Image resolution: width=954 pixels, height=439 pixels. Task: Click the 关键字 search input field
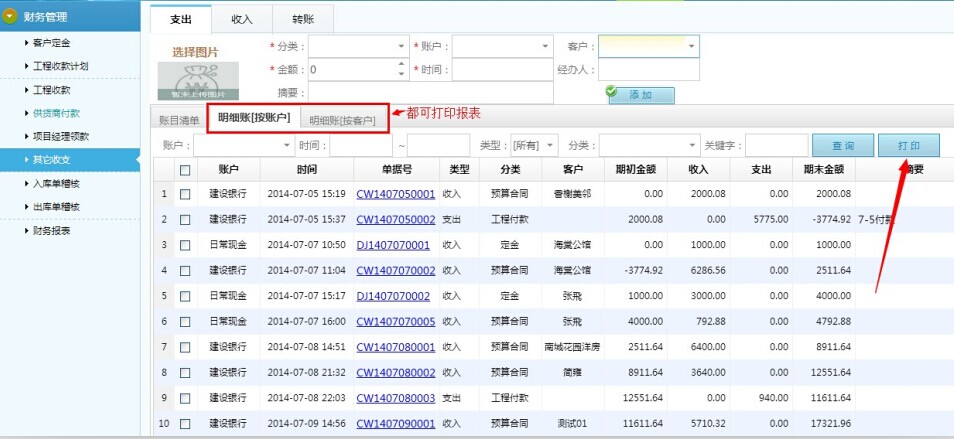click(x=776, y=145)
